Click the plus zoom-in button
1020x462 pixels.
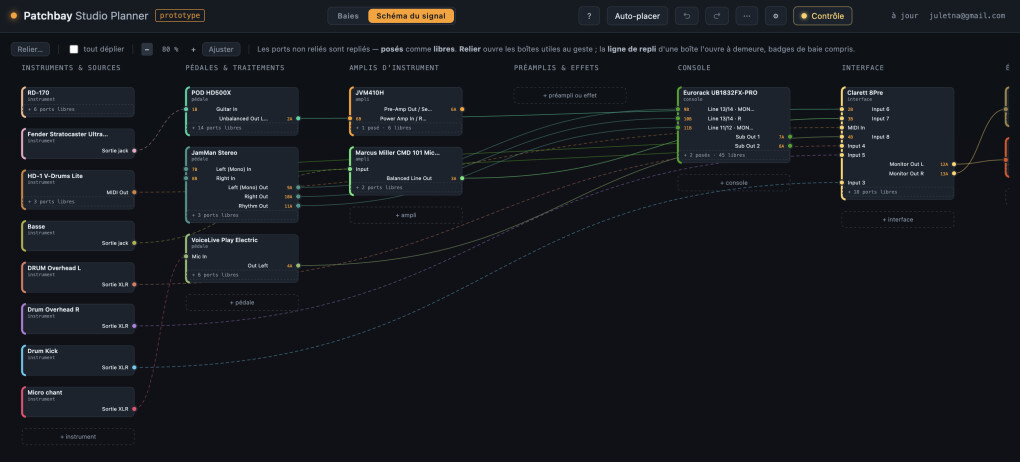tap(193, 49)
